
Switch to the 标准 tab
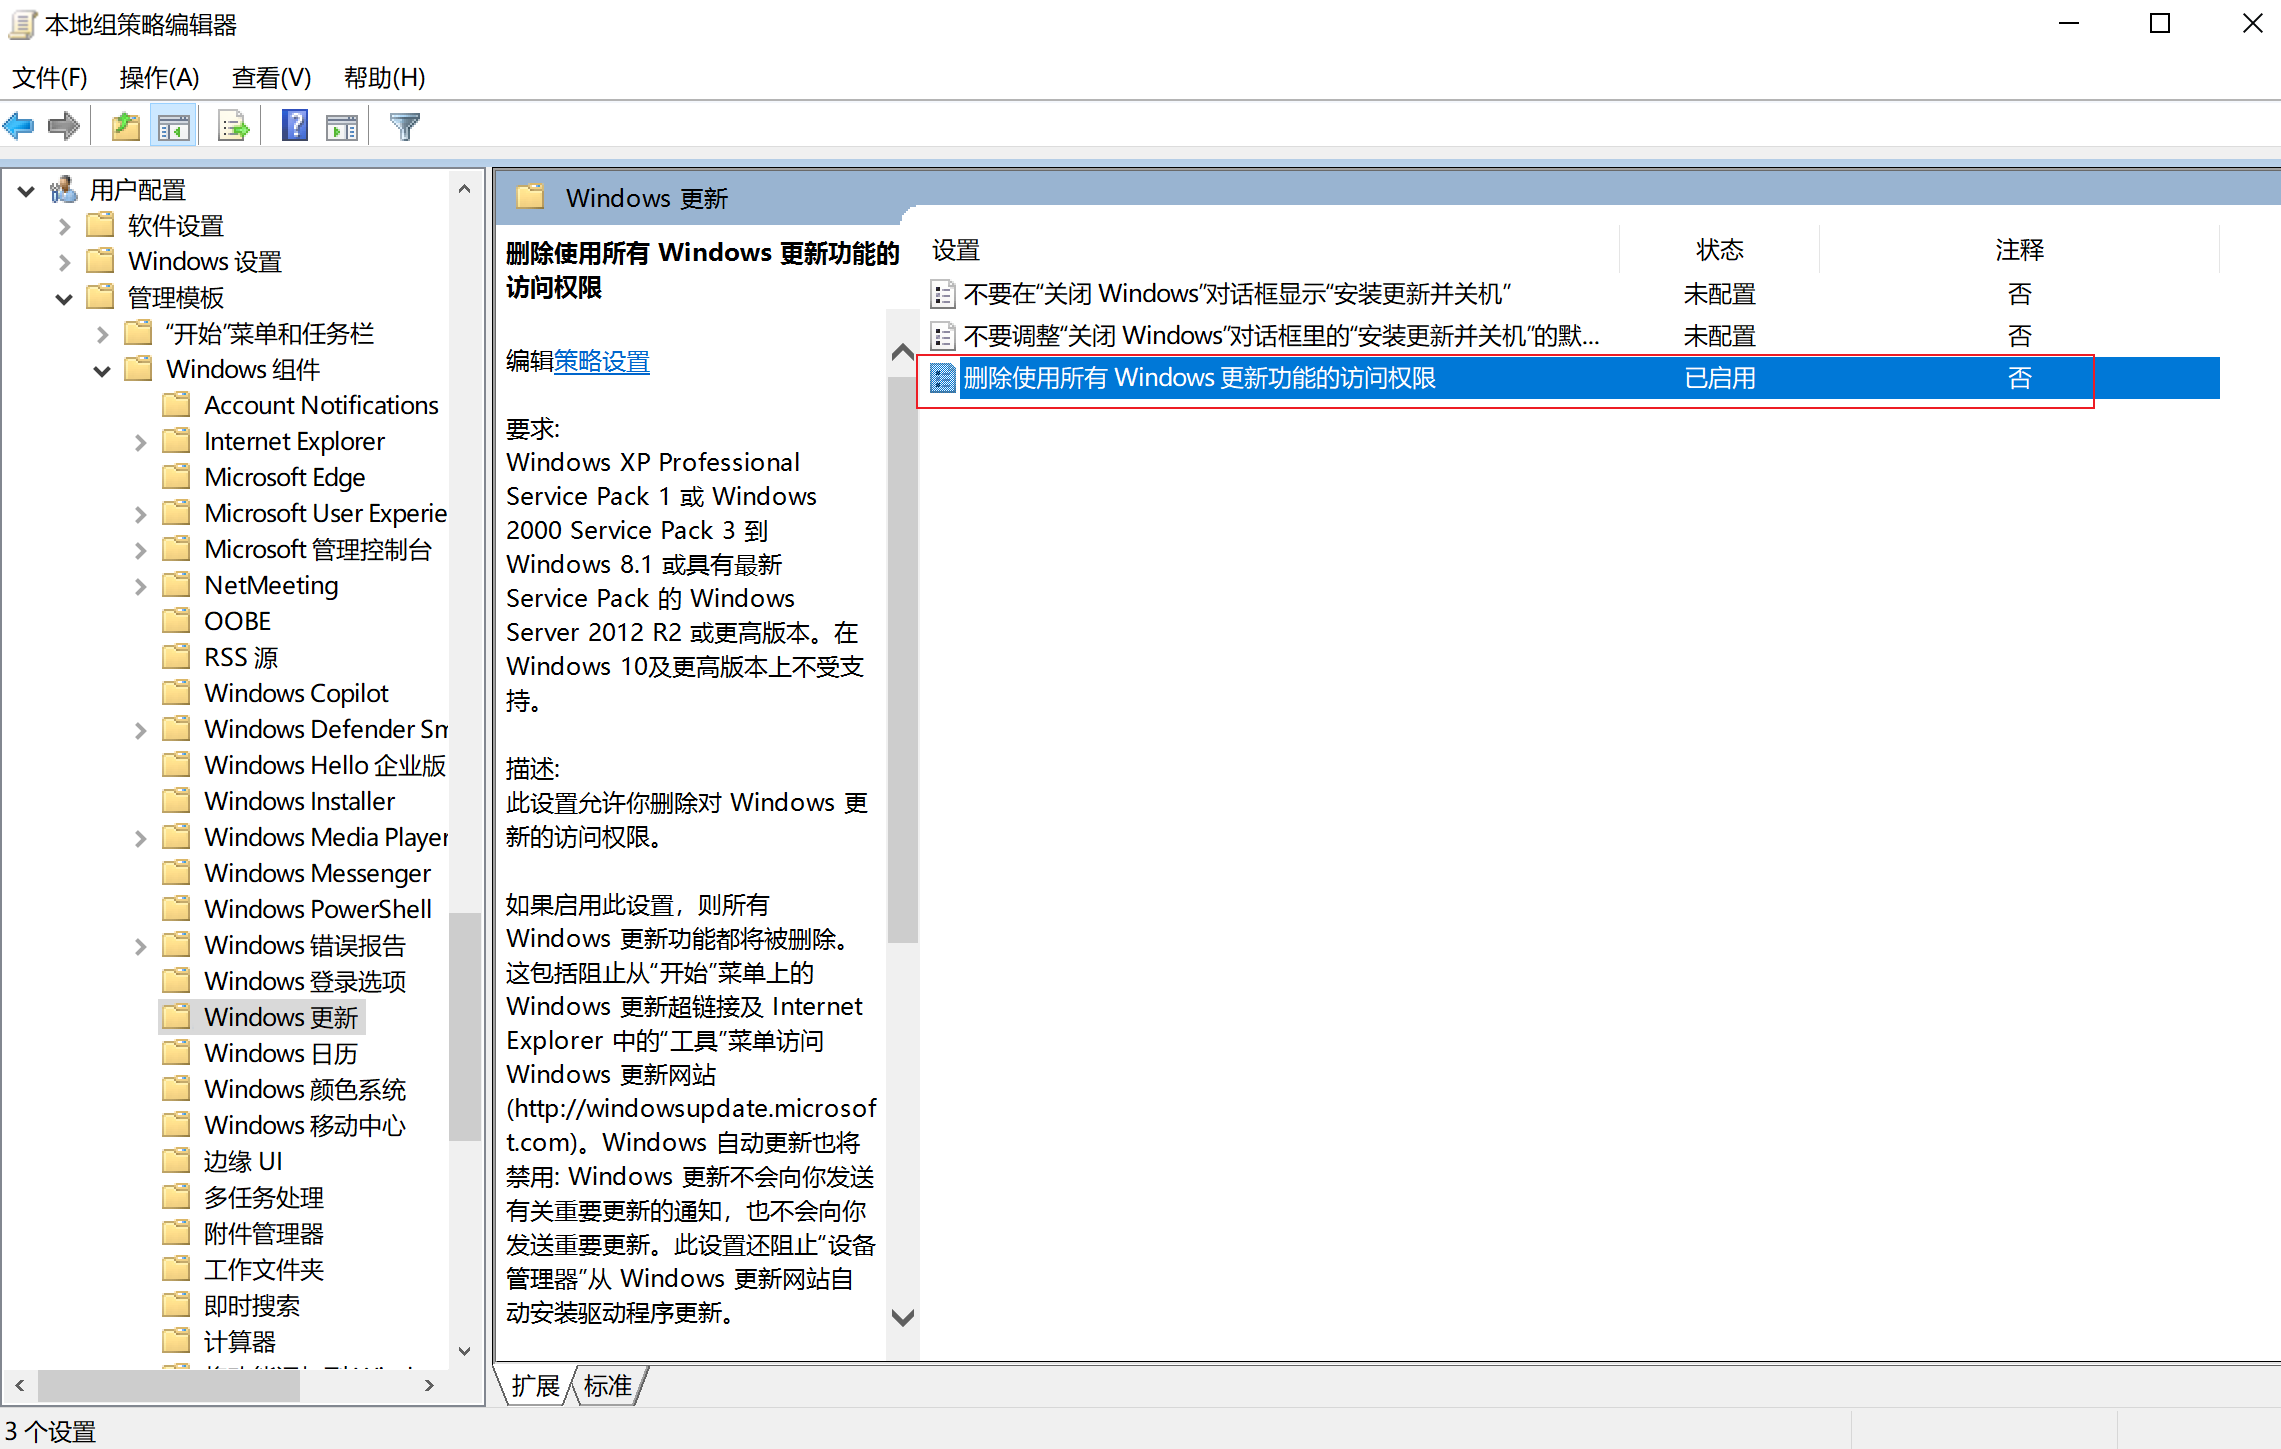pyautogui.click(x=607, y=1386)
